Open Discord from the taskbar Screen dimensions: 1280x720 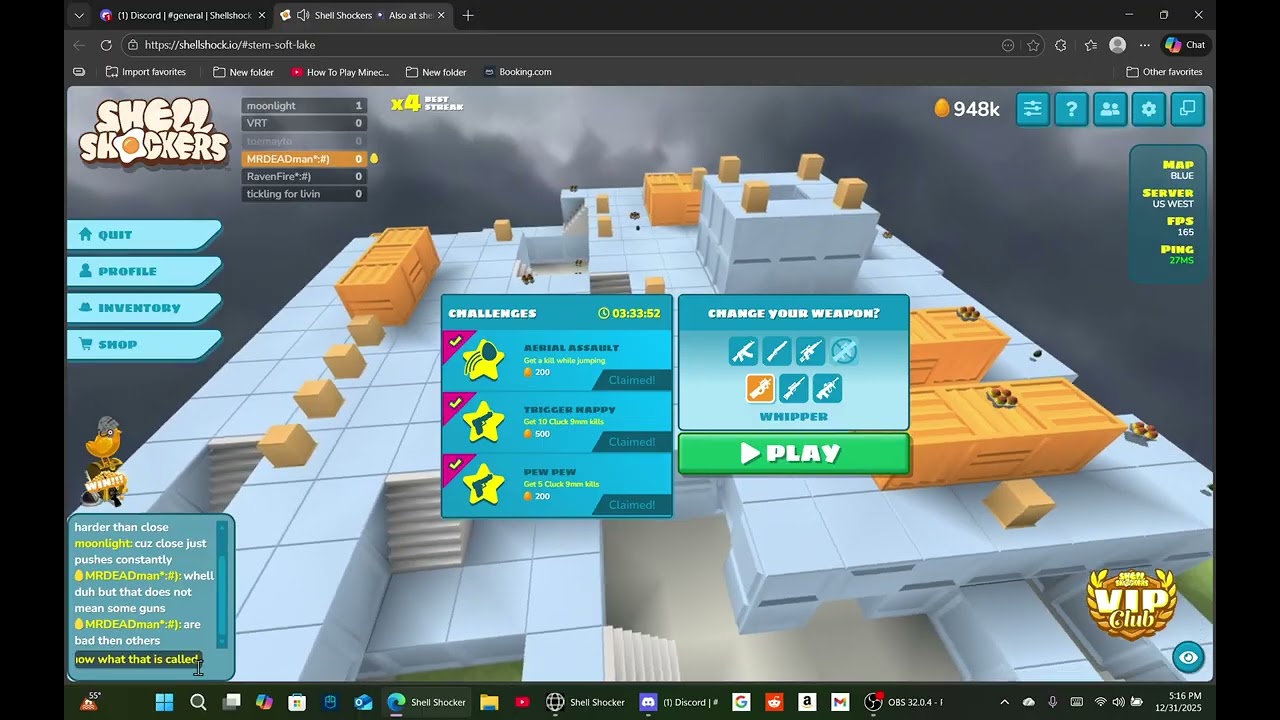coord(679,702)
